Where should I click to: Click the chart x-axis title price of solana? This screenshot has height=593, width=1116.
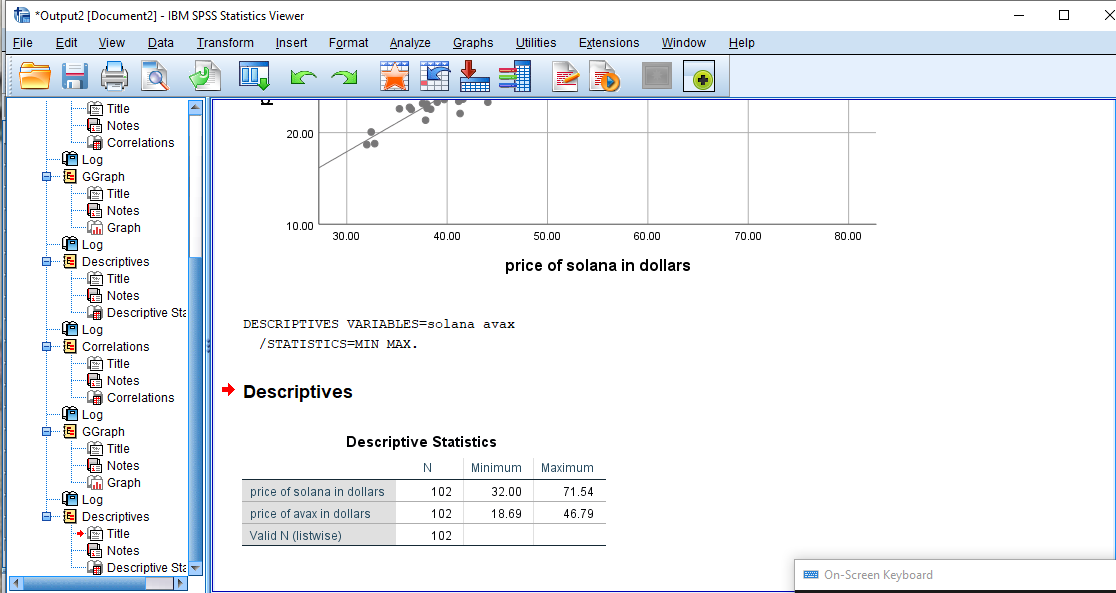coord(598,266)
